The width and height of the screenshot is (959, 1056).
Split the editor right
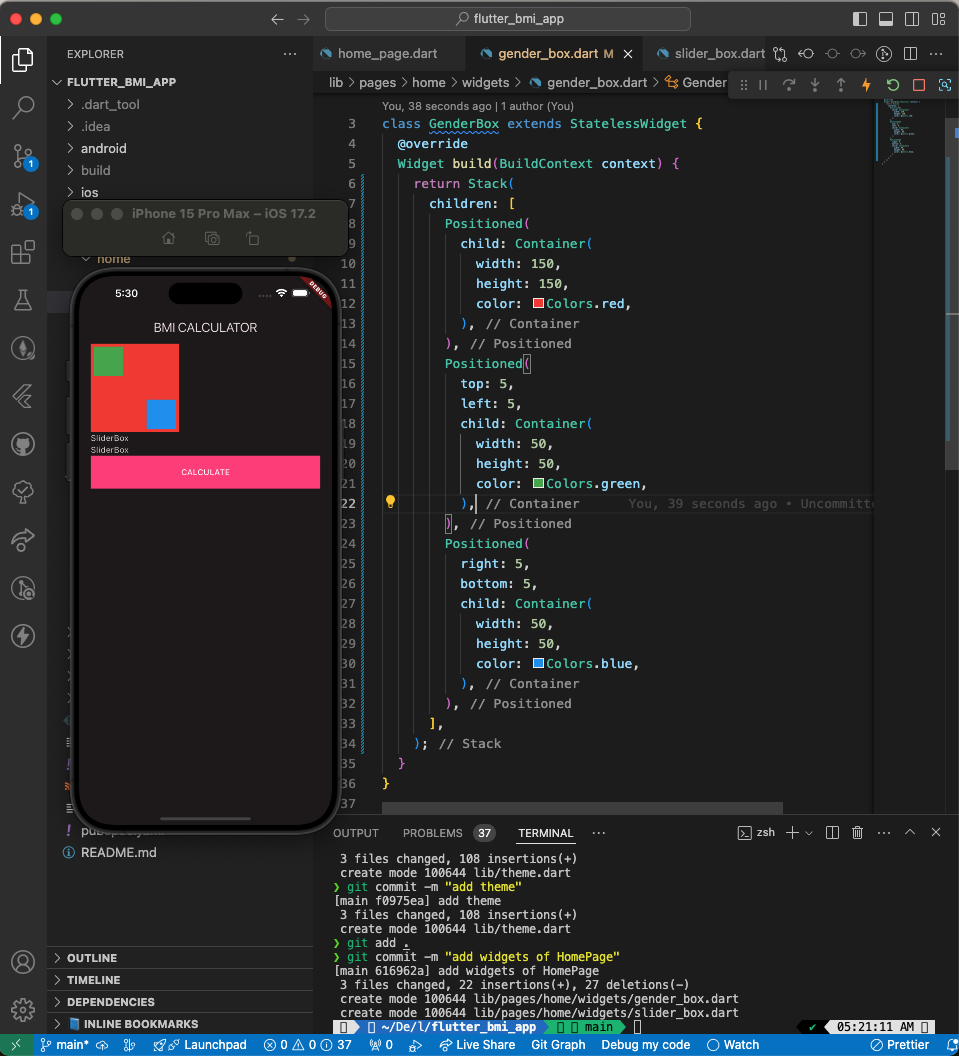(911, 54)
